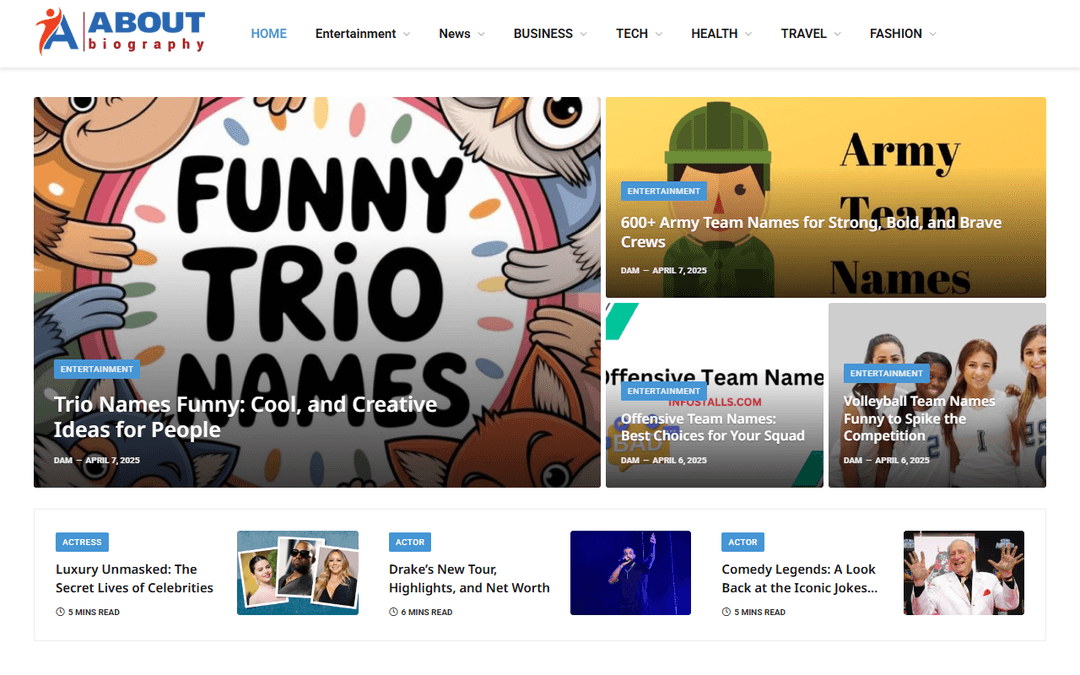Viewport: 1080px width, 675px height.
Task: Open the HEALTH menu
Action: pyautogui.click(x=714, y=34)
